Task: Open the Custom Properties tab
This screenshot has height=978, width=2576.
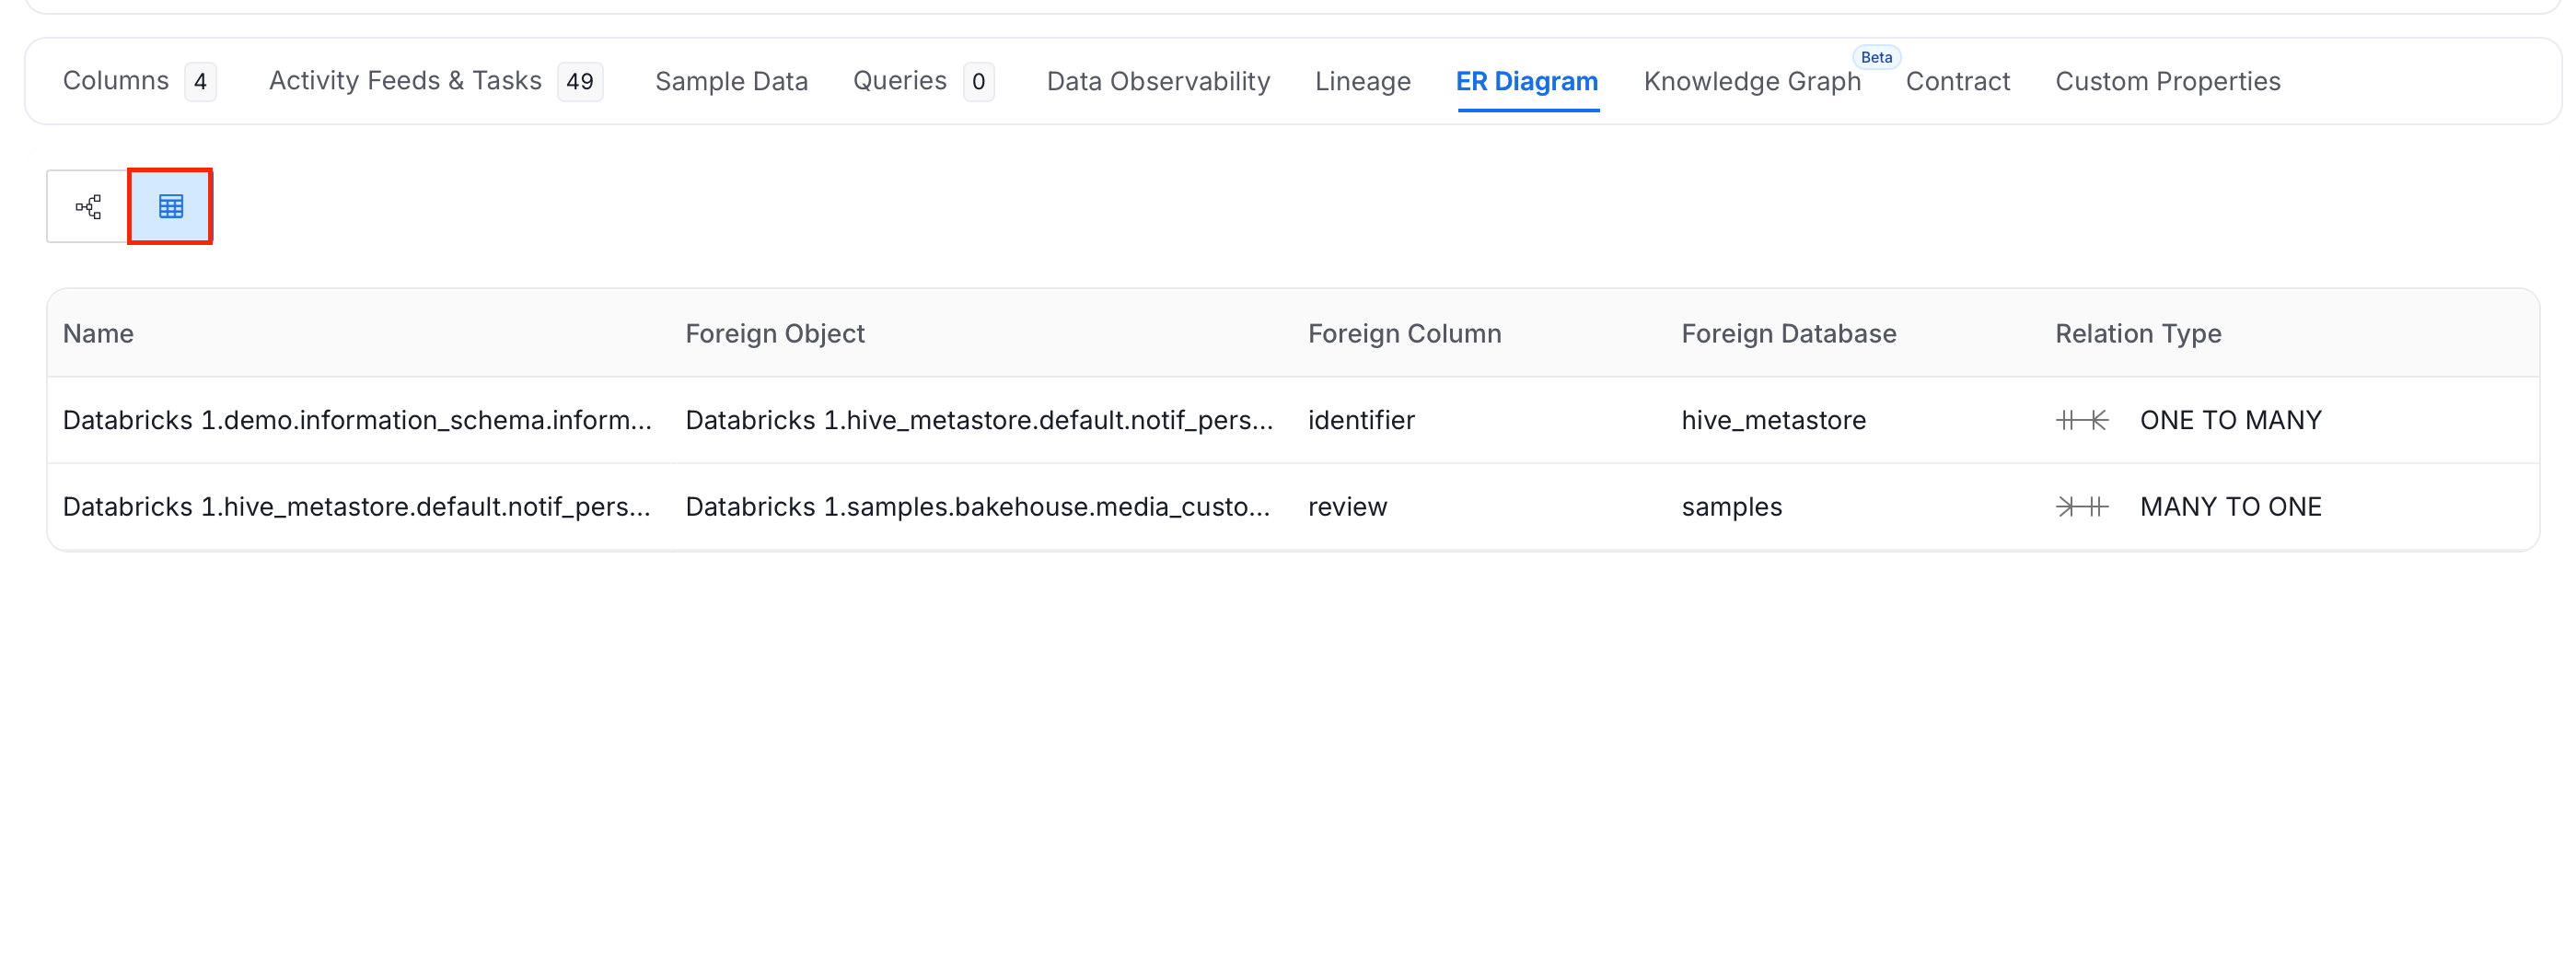Action: coord(2167,81)
